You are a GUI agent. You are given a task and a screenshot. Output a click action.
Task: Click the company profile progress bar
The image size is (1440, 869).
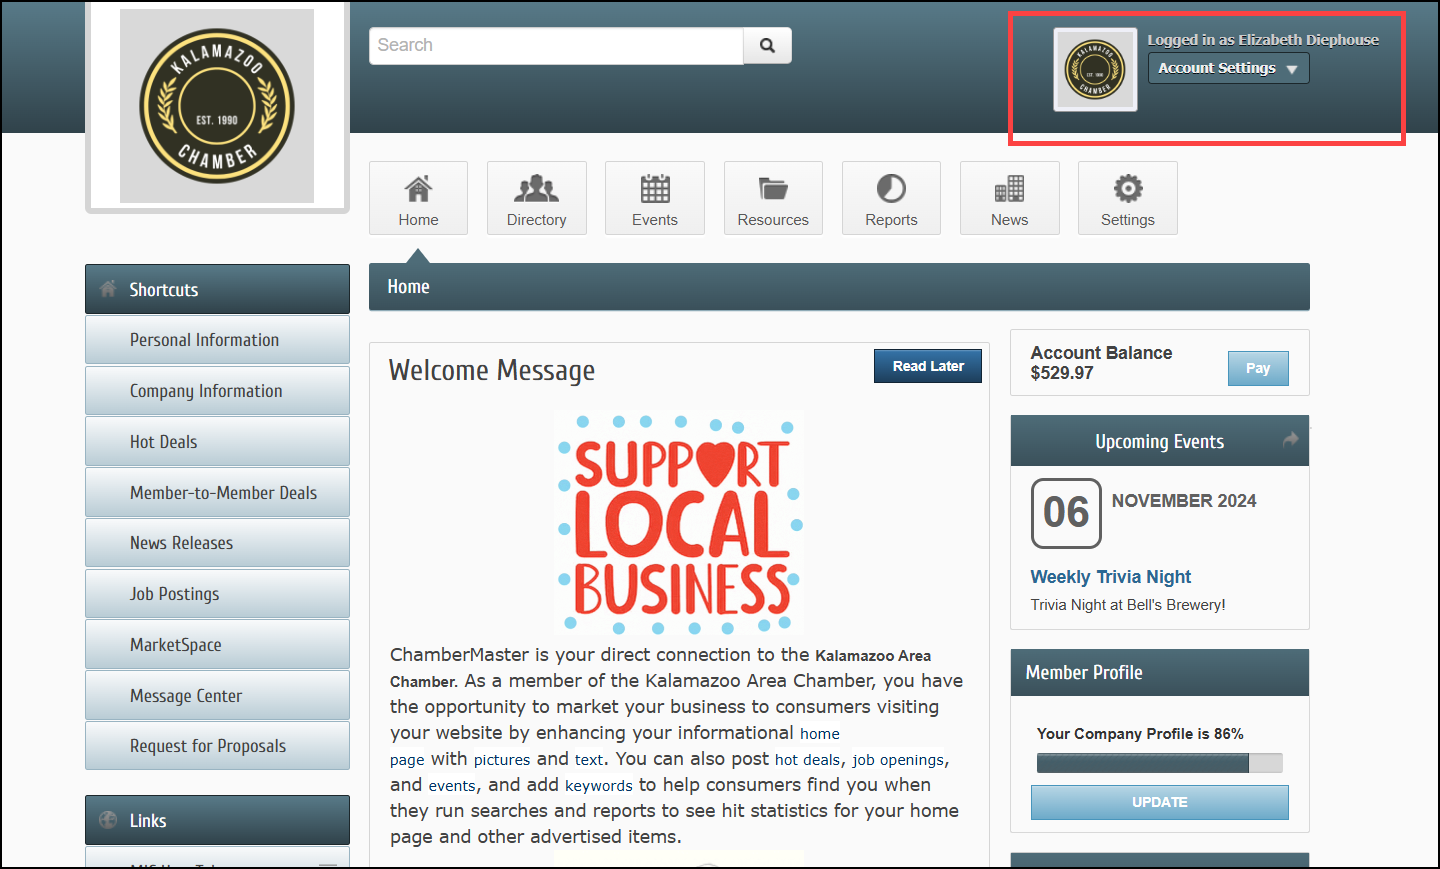pos(1160,763)
